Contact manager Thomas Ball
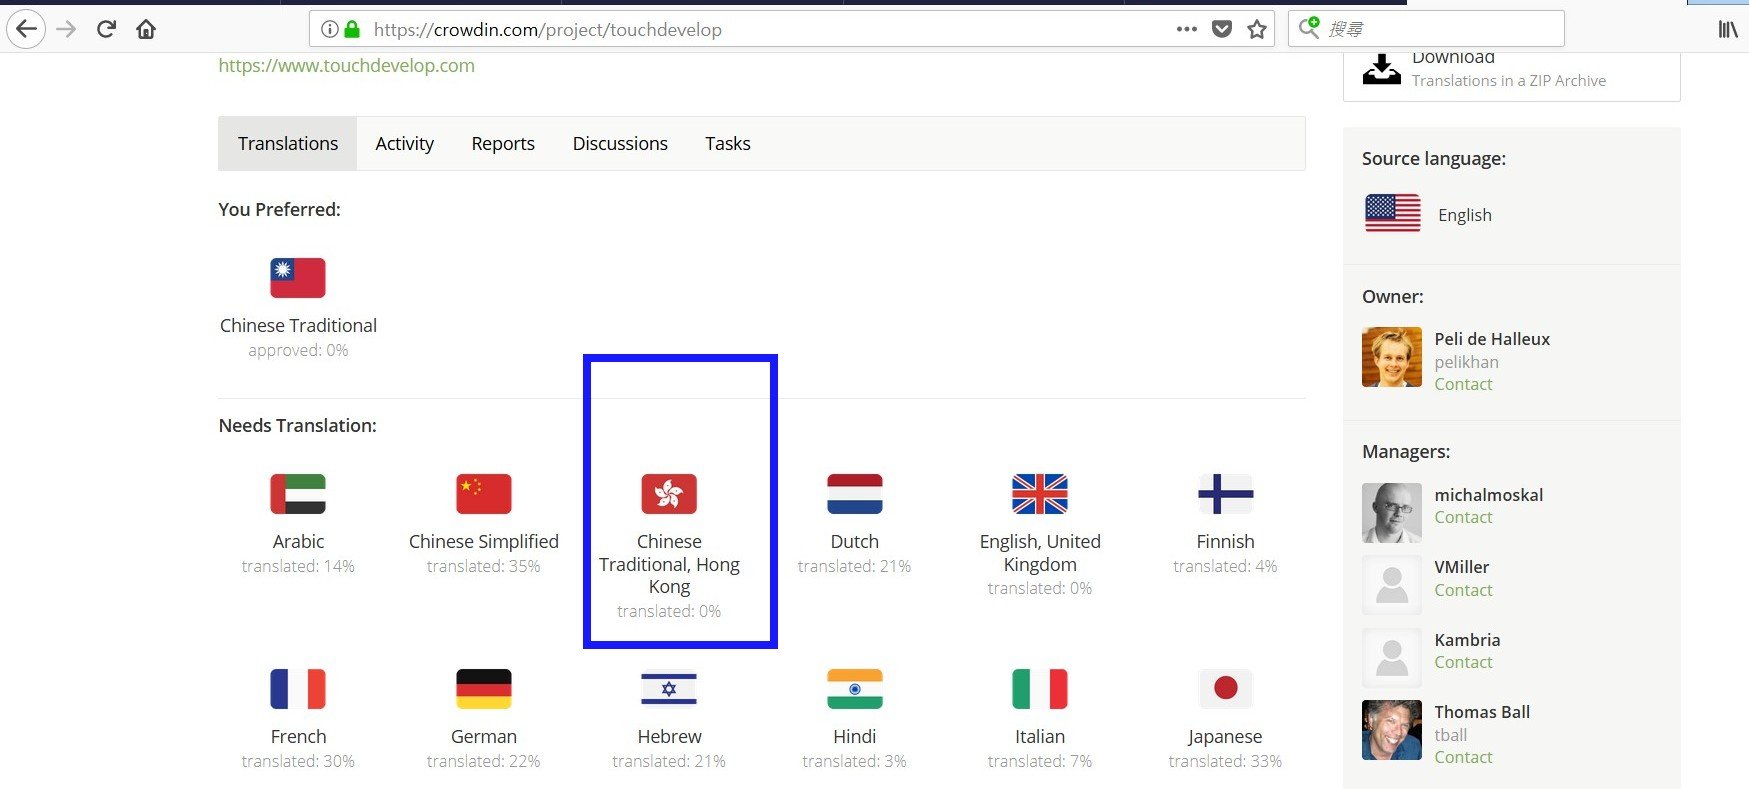The image size is (1749, 789). pos(1463,758)
